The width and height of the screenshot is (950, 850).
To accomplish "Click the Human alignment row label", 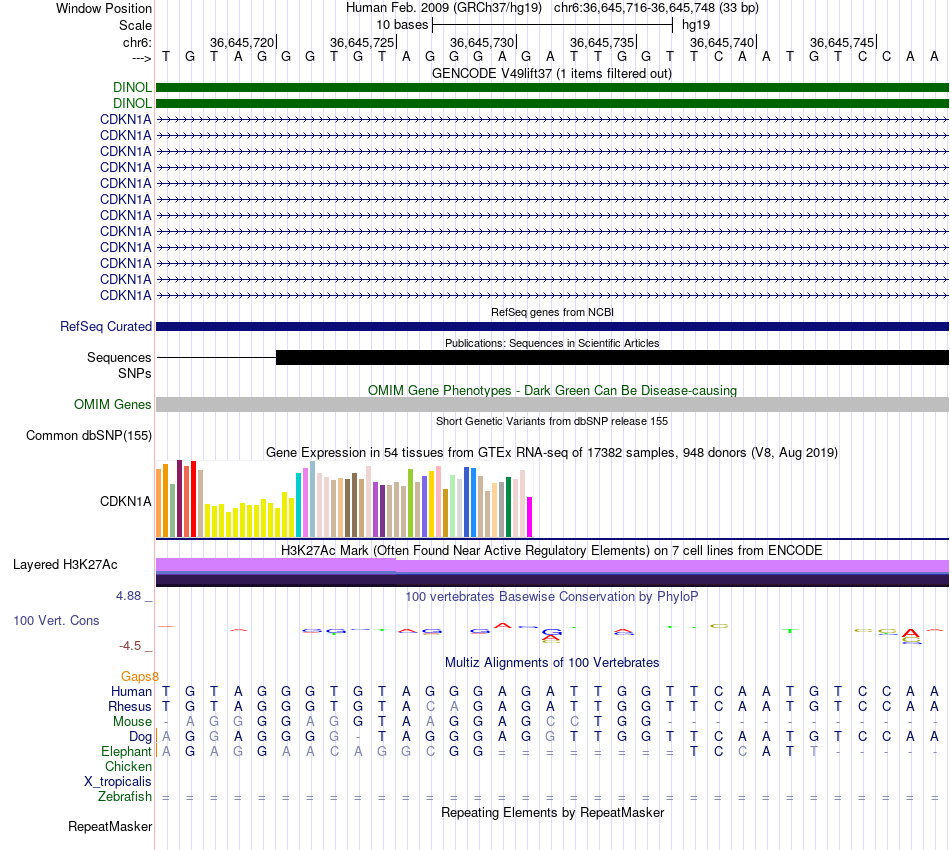I will 131,692.
